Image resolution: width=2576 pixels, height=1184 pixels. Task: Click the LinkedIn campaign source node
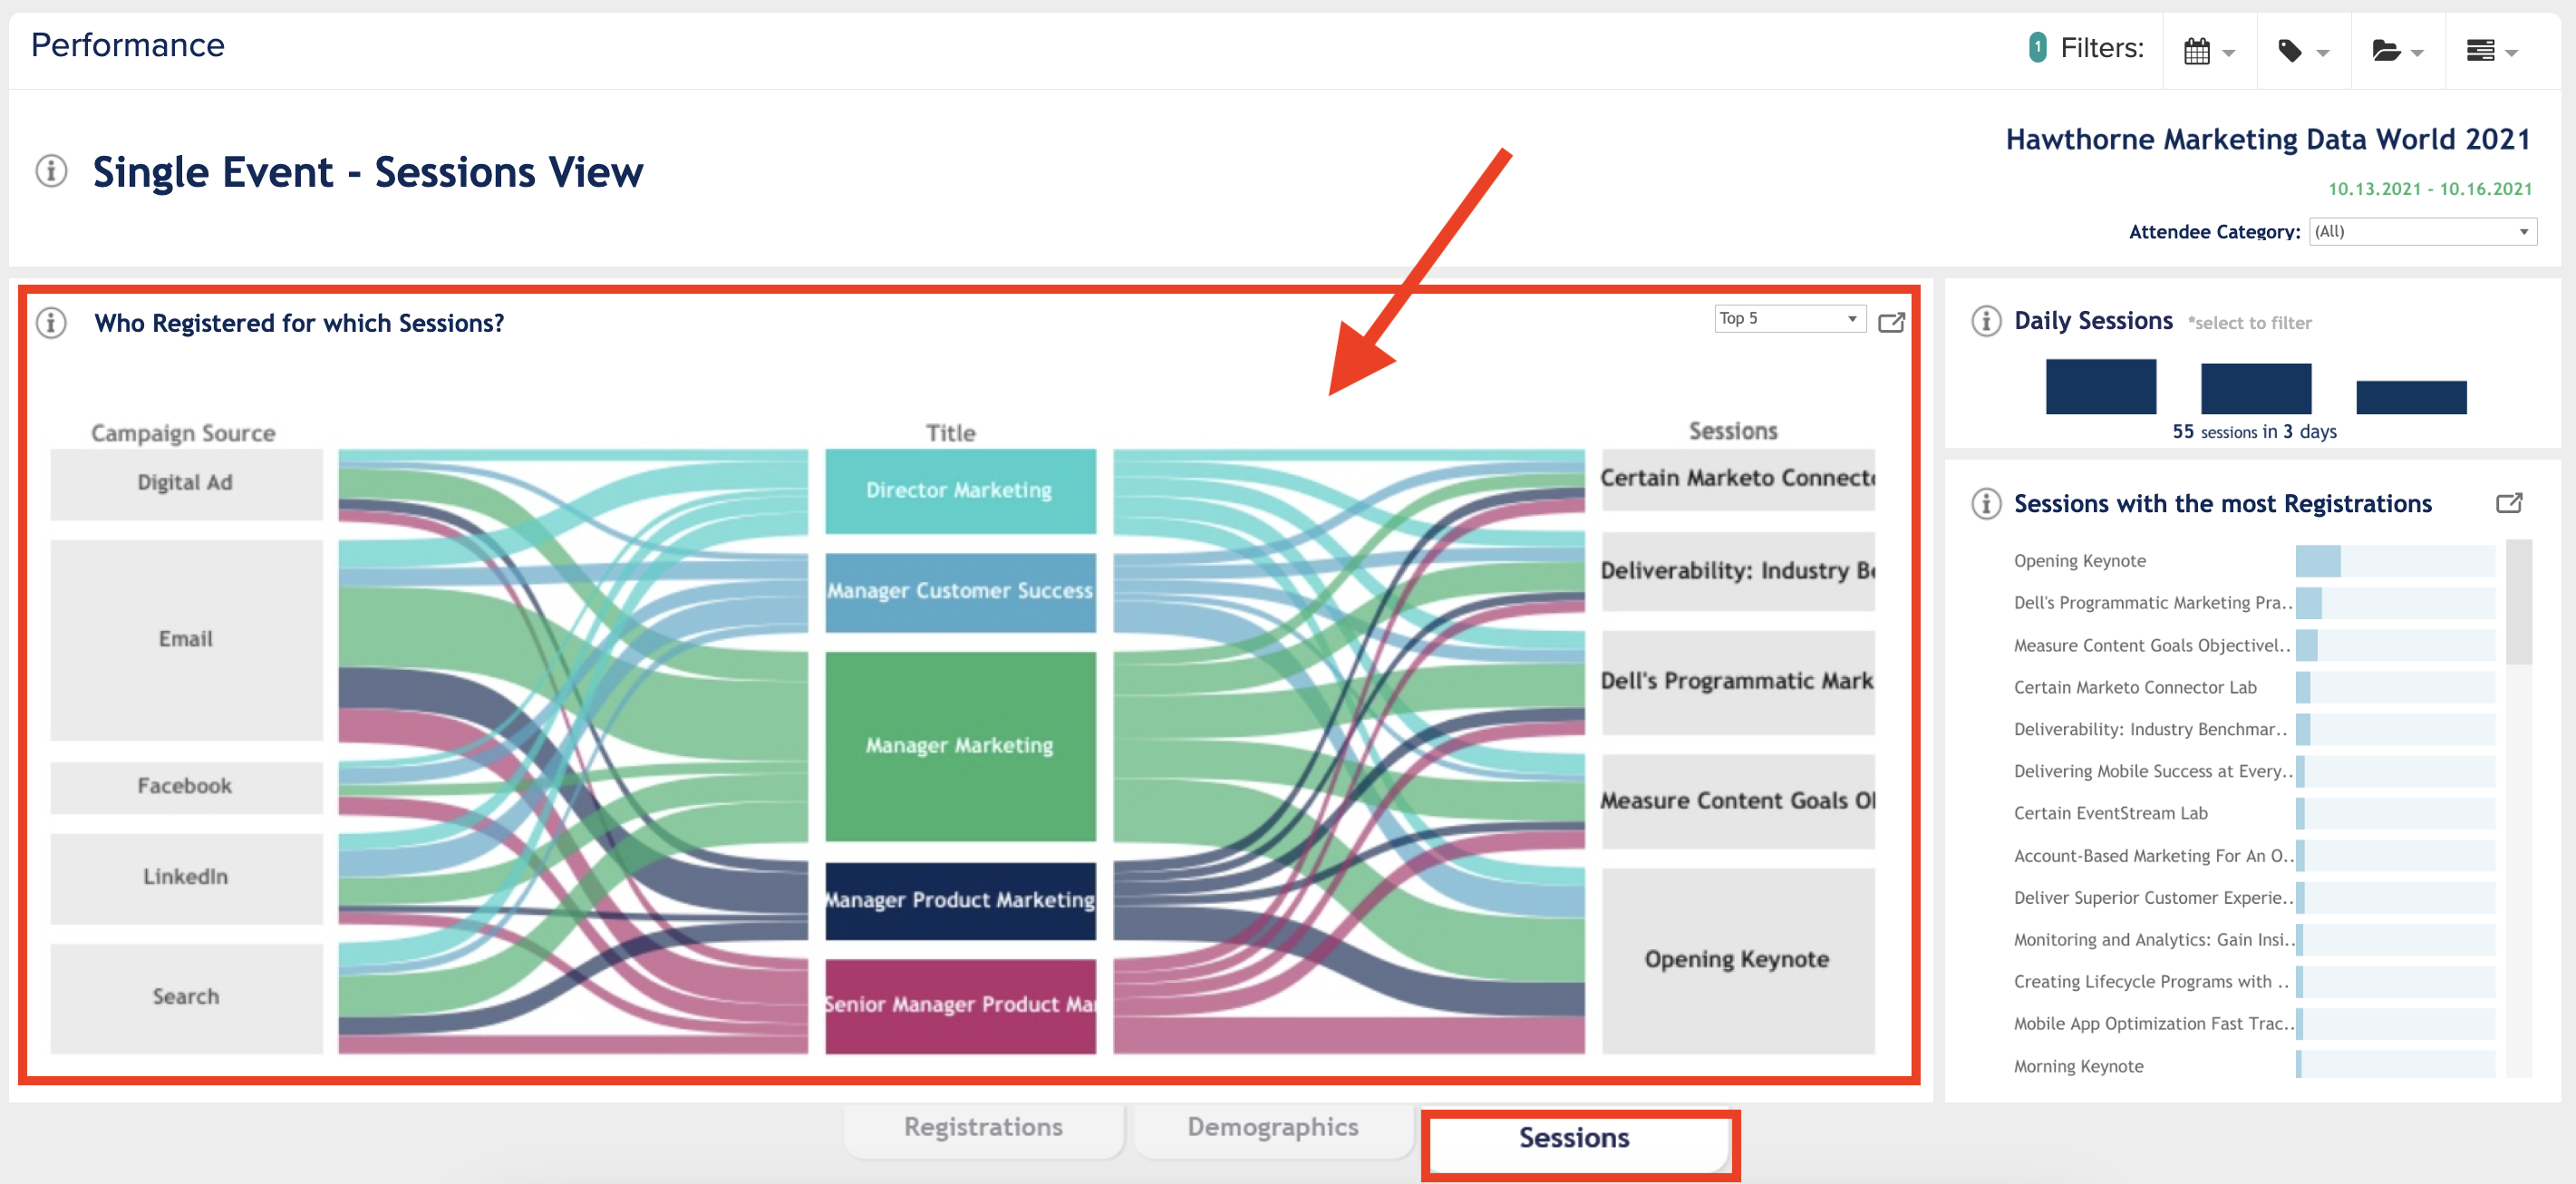pyautogui.click(x=186, y=878)
